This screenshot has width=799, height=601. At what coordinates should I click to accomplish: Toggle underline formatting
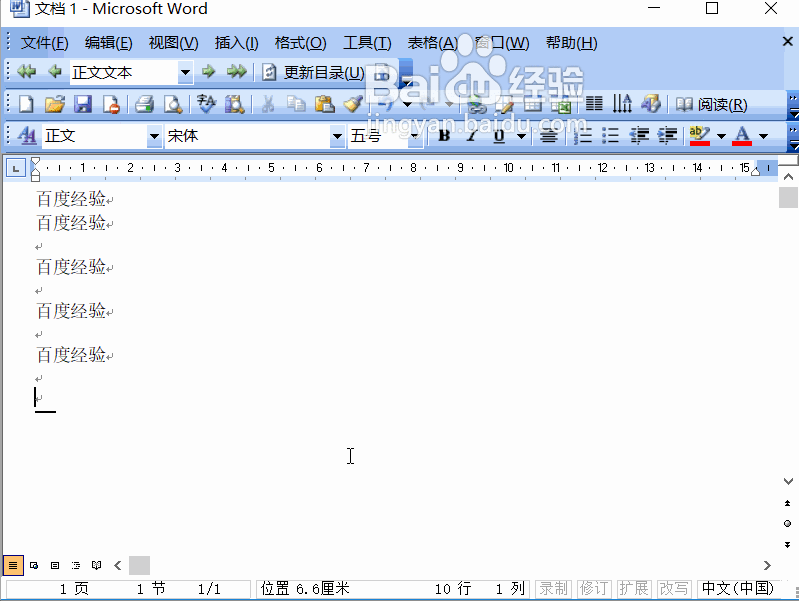(499, 136)
